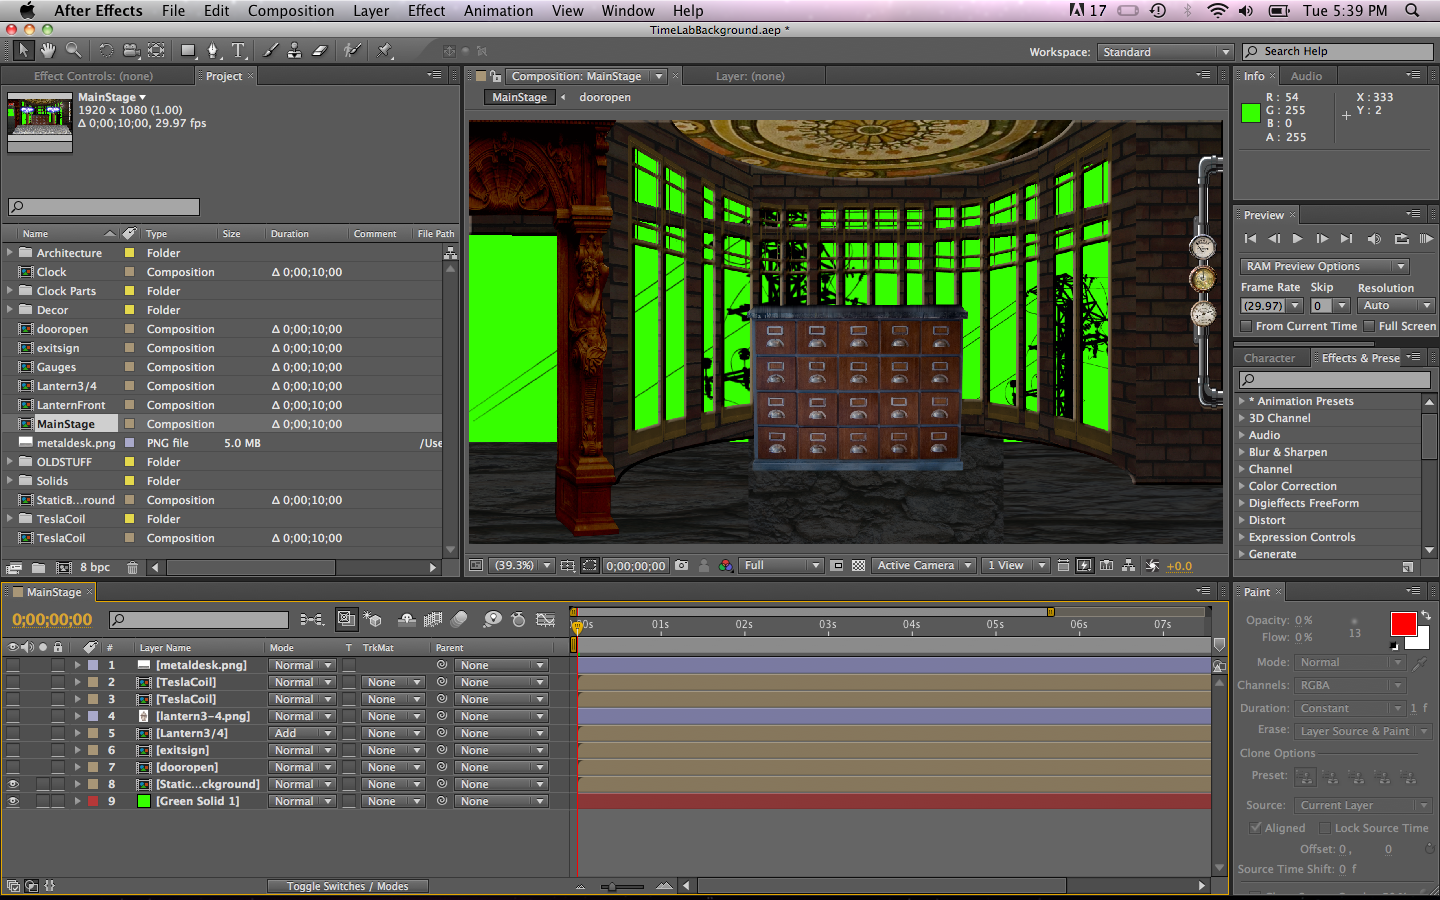This screenshot has height=900, width=1440.
Task: Enable draft 3D icon in timeline
Action: coord(372,620)
